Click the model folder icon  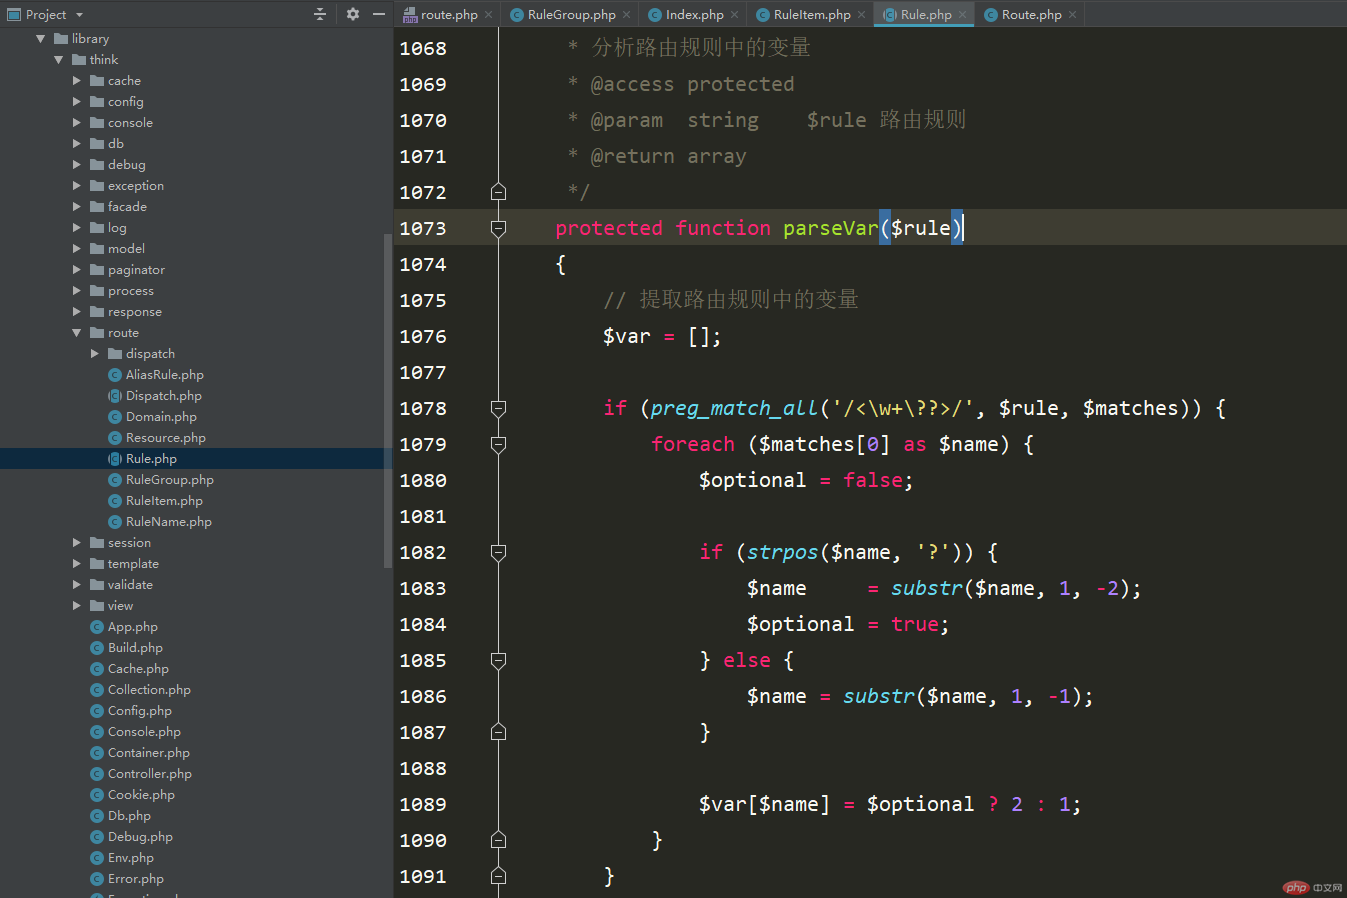click(x=97, y=249)
